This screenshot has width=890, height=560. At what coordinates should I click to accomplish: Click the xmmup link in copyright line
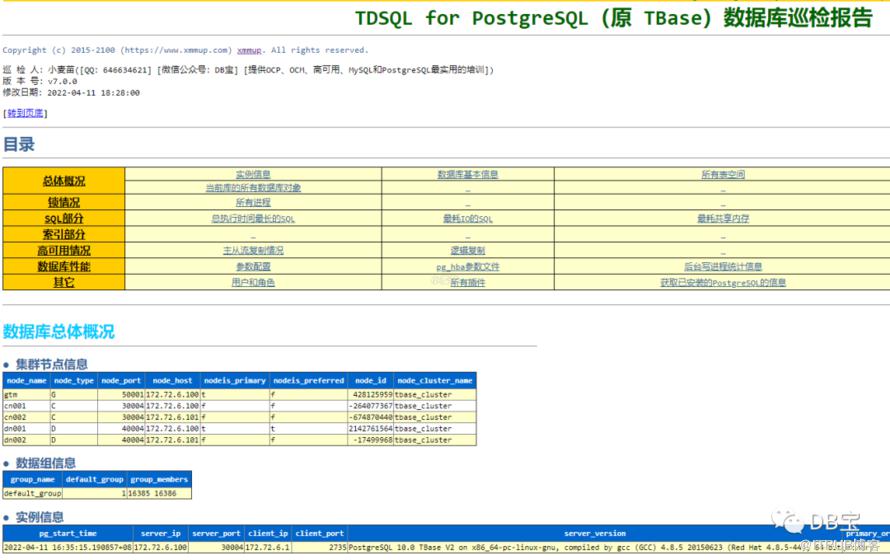tap(249, 50)
